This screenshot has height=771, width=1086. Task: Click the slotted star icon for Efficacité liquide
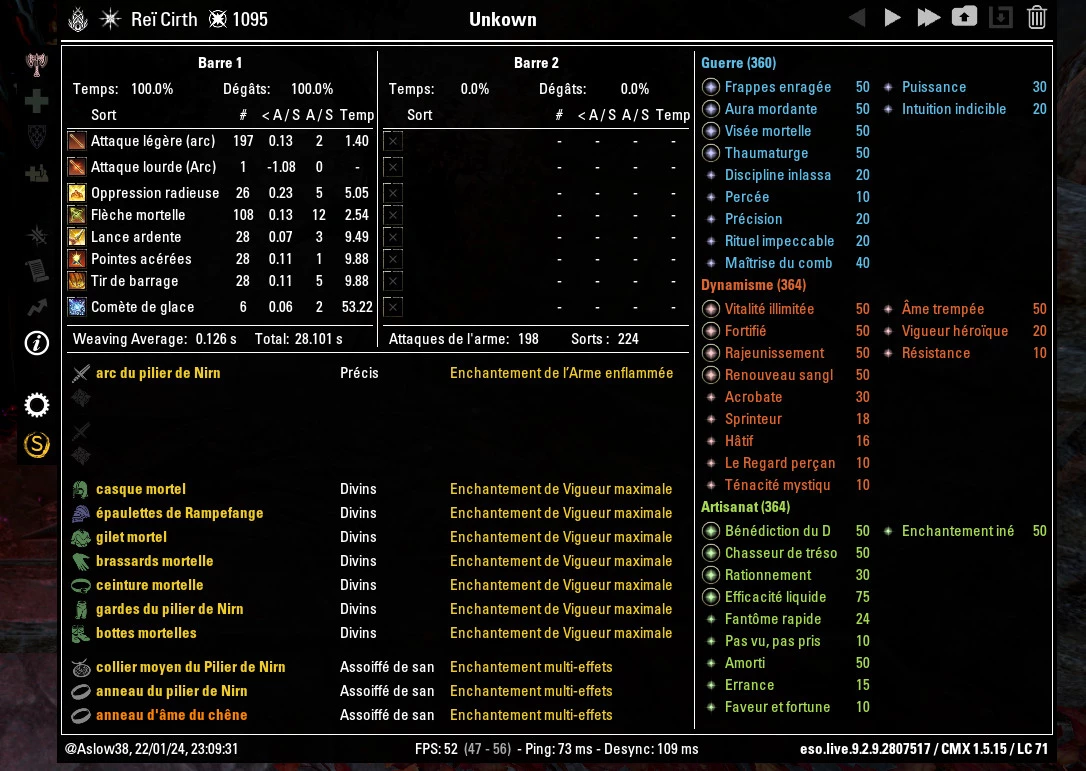711,597
